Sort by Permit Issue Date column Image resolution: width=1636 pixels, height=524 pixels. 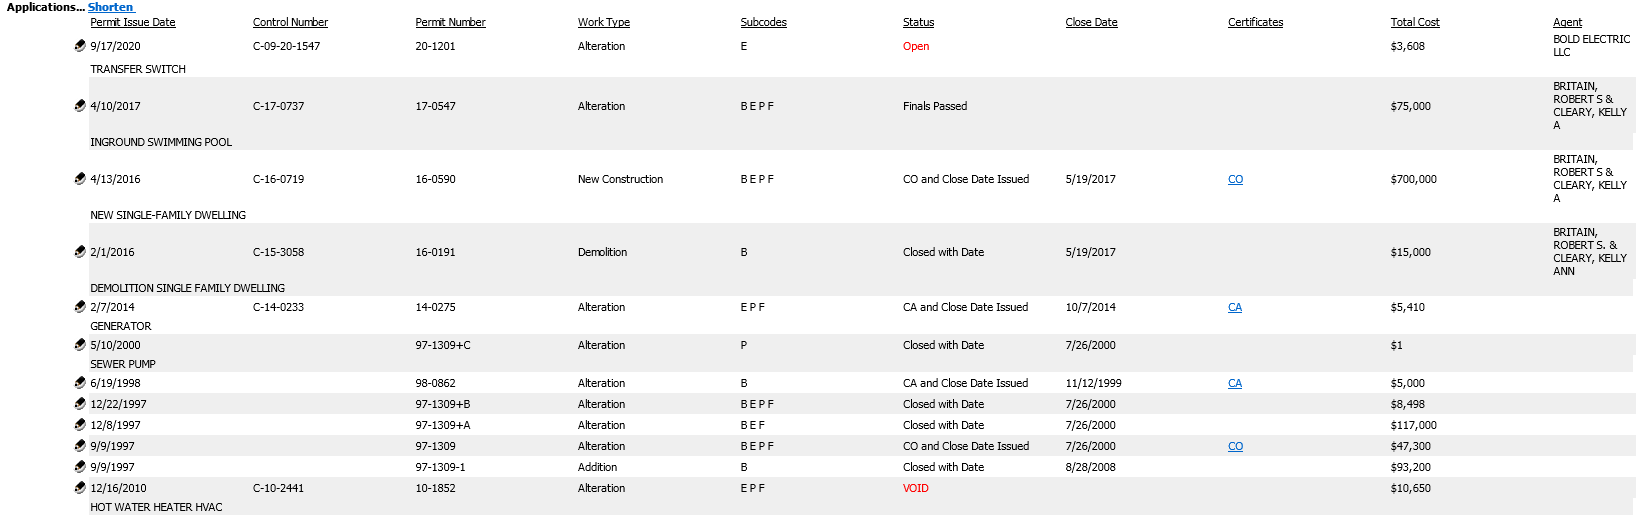click(x=133, y=22)
